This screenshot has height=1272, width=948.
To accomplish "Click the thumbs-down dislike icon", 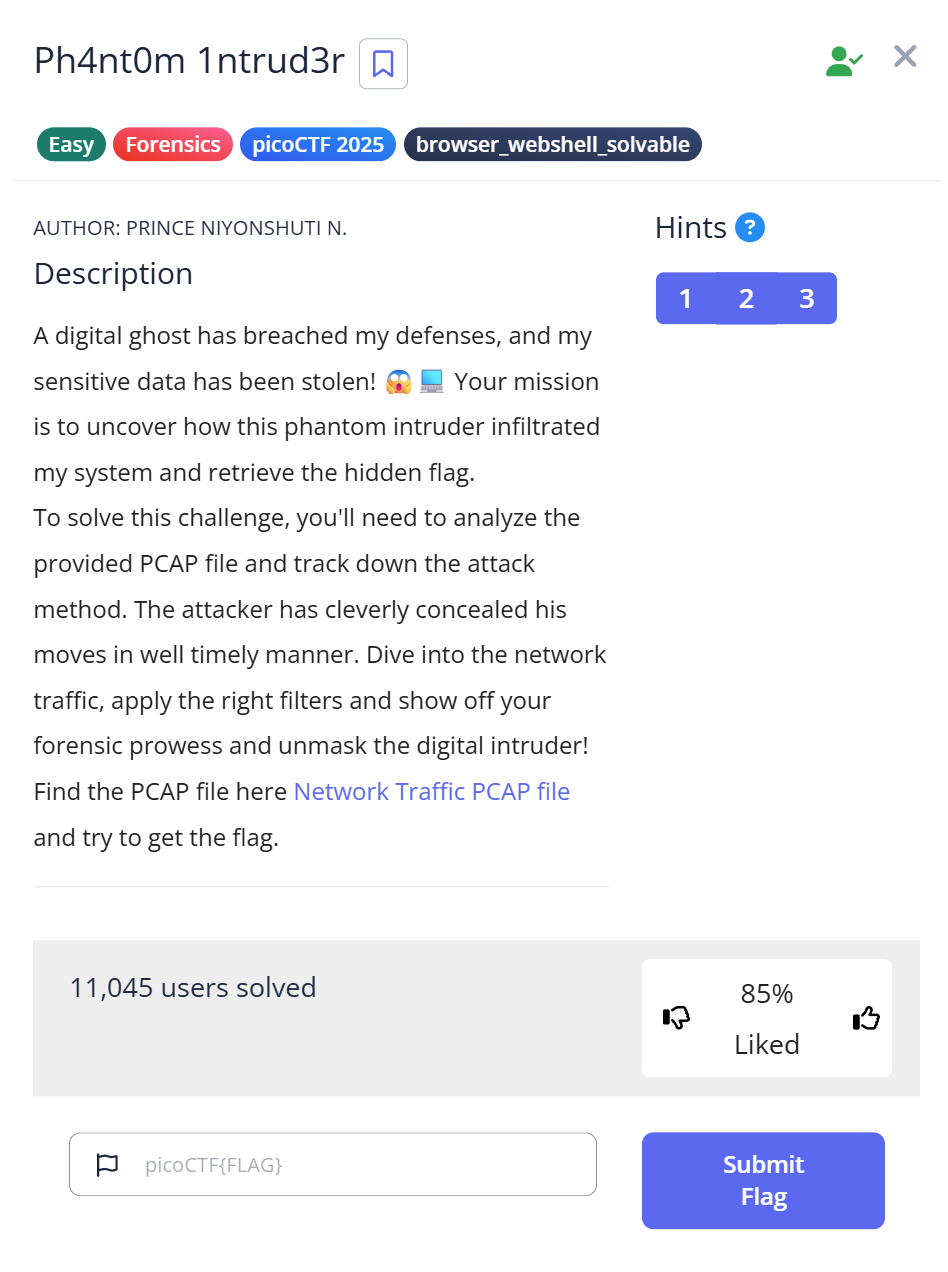I will click(x=677, y=1018).
